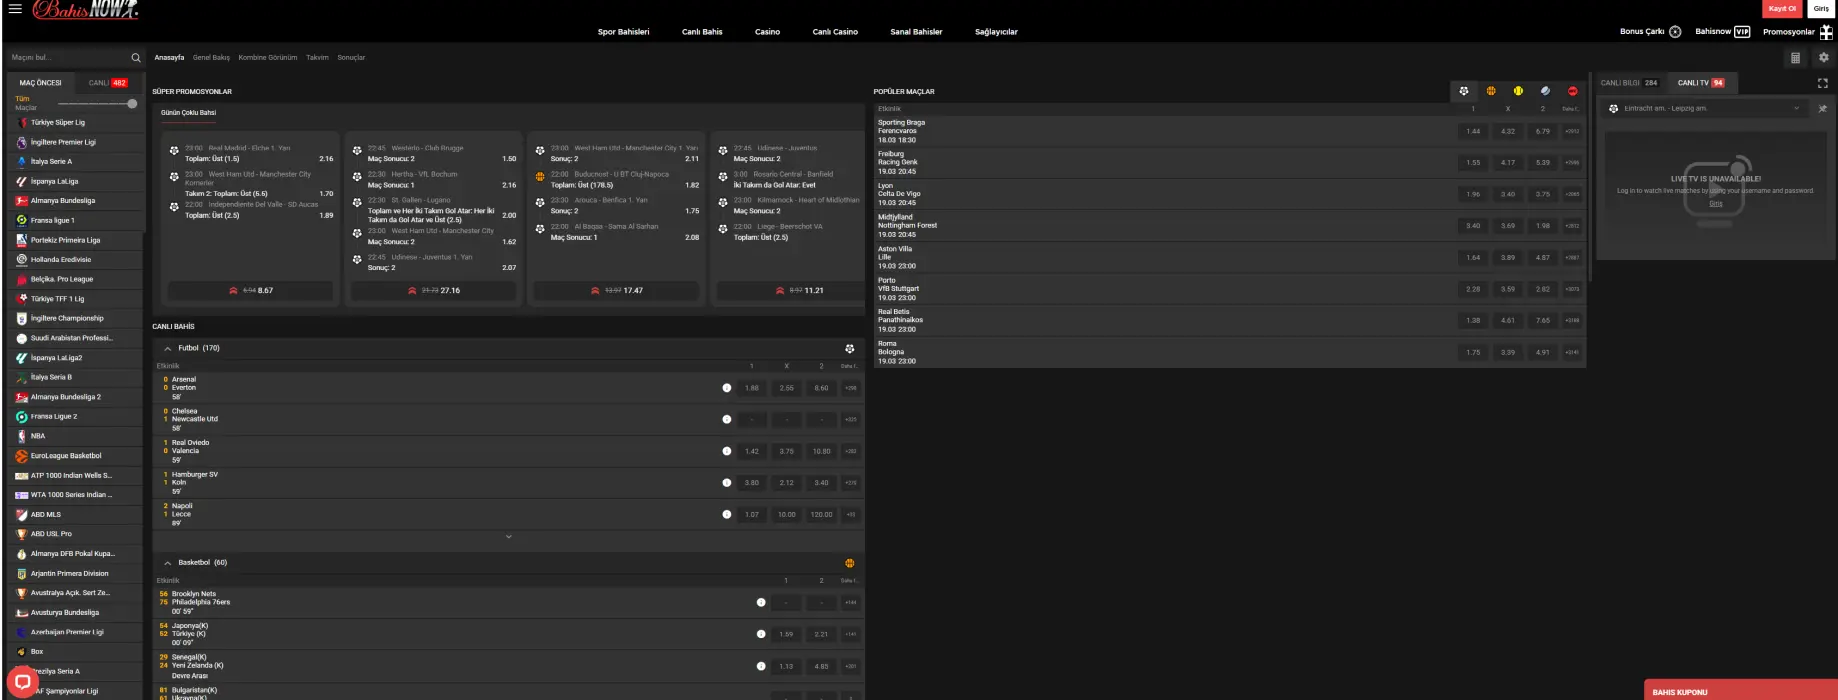Click the Tüm Maçlar time slider handle

tap(132, 104)
